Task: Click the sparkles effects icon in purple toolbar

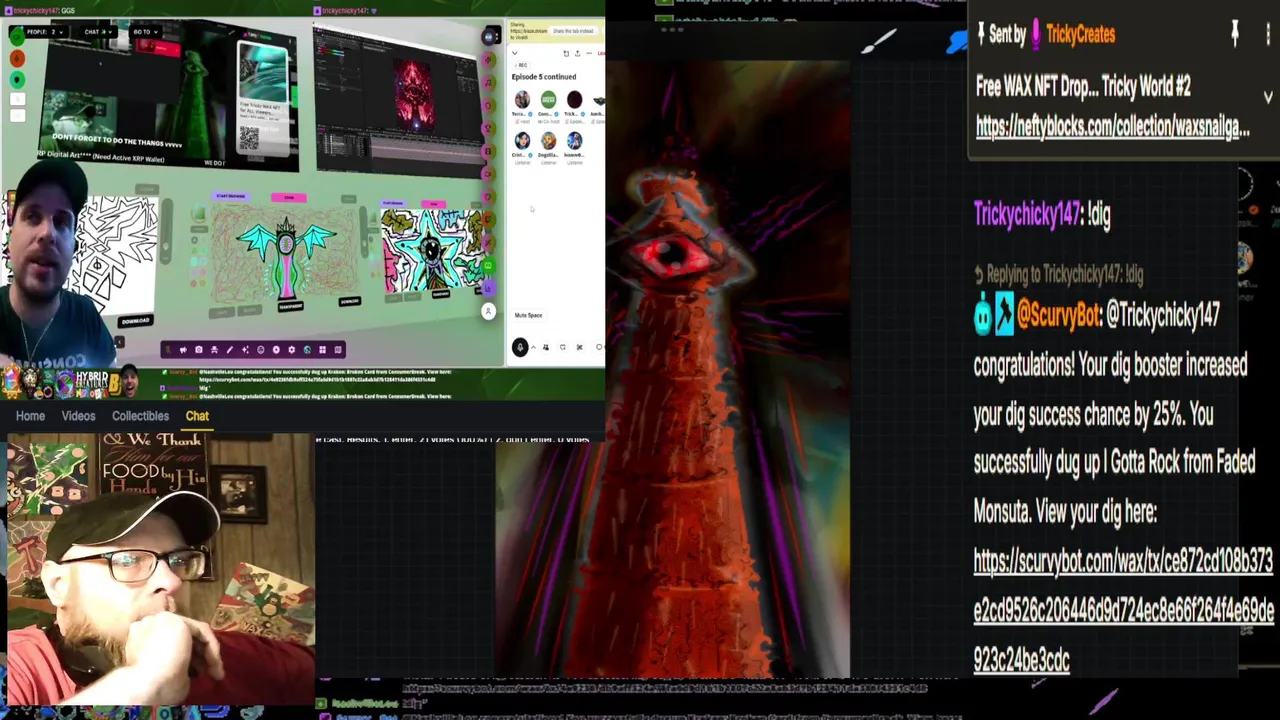Action: pyautogui.click(x=245, y=350)
